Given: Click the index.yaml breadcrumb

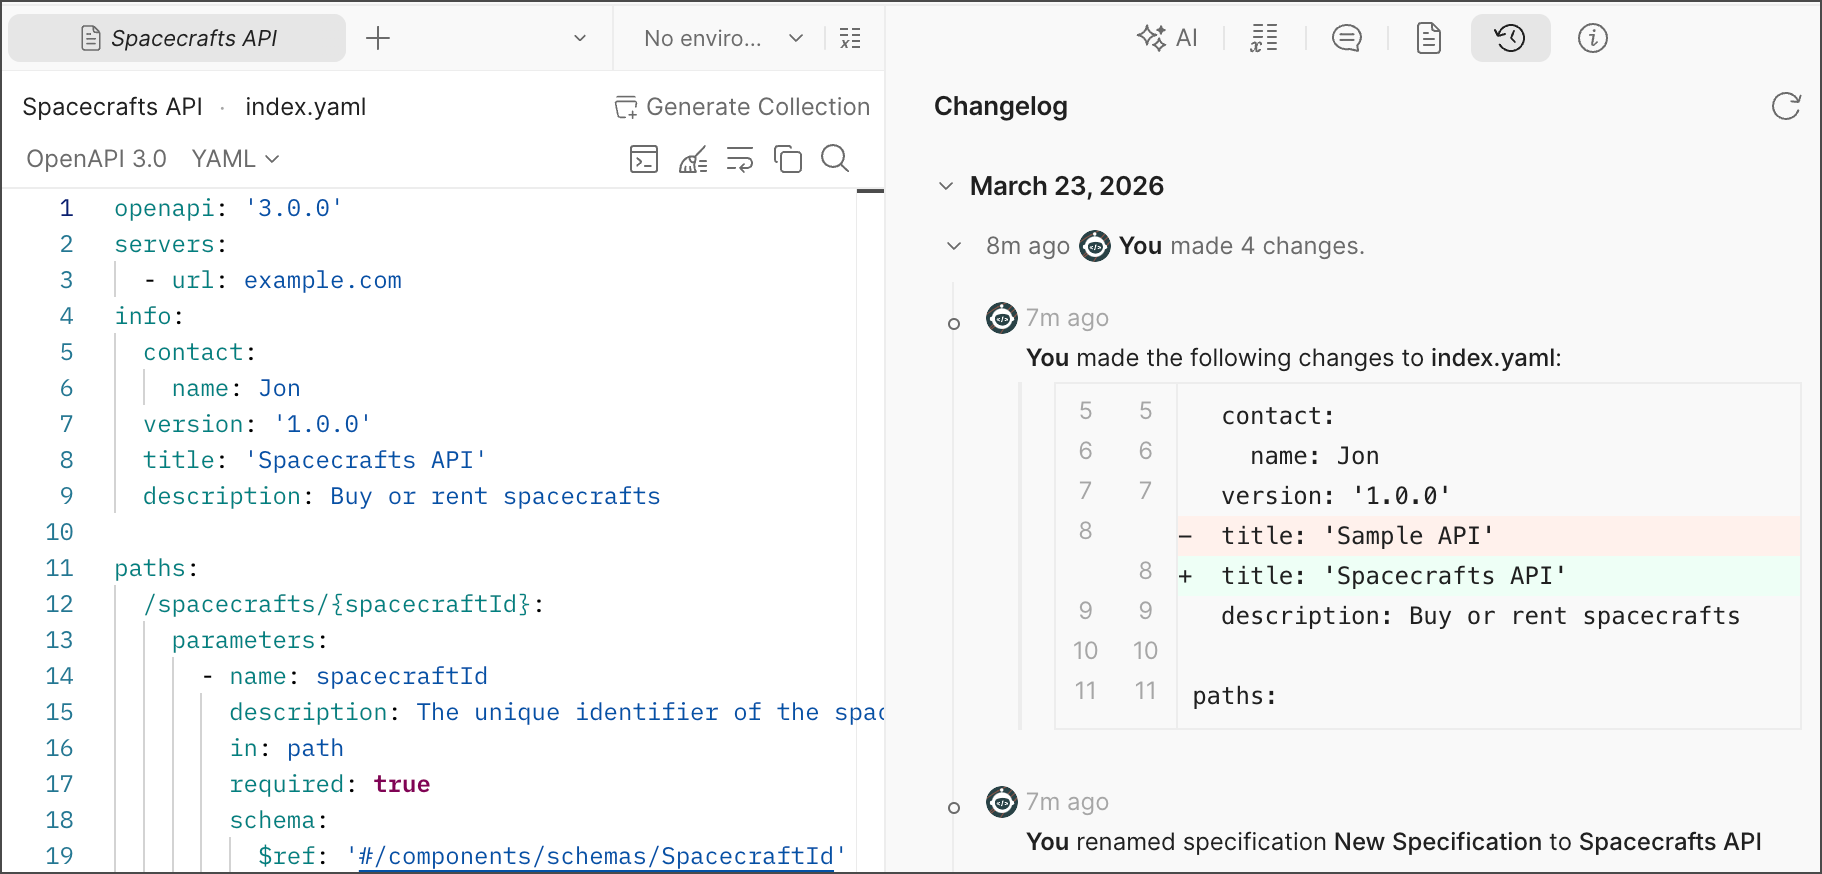Looking at the screenshot, I should tap(305, 106).
